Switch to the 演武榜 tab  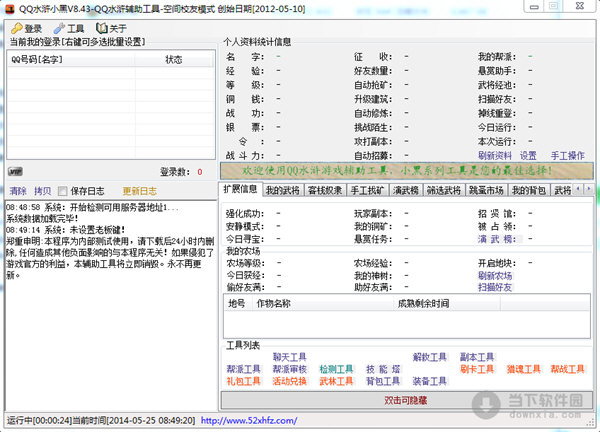pyautogui.click(x=406, y=190)
